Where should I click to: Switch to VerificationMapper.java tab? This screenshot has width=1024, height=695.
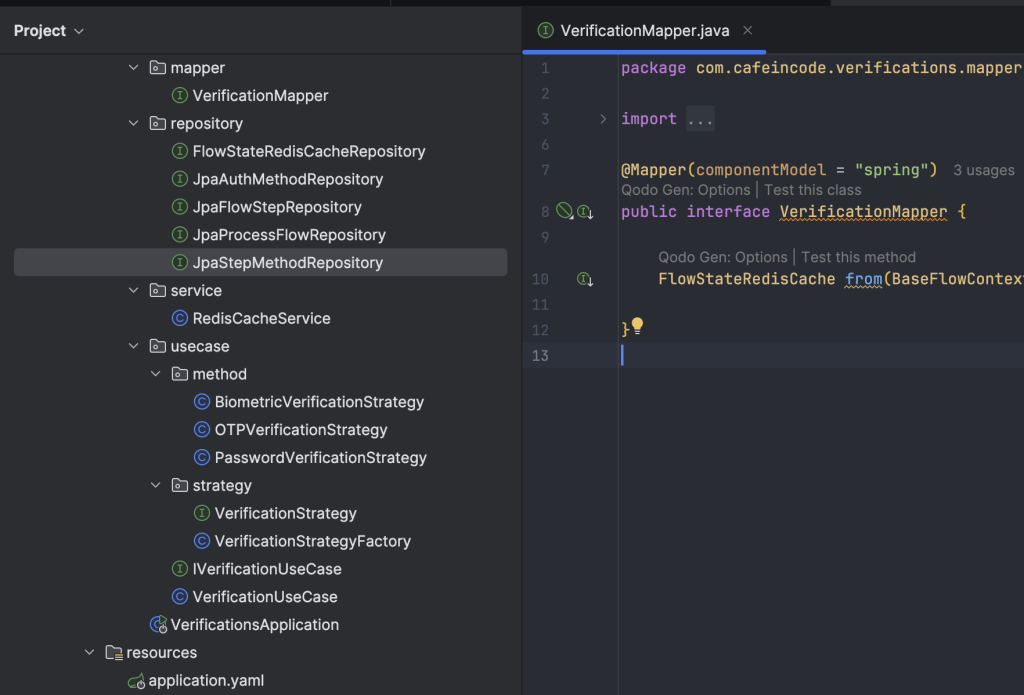(x=644, y=31)
